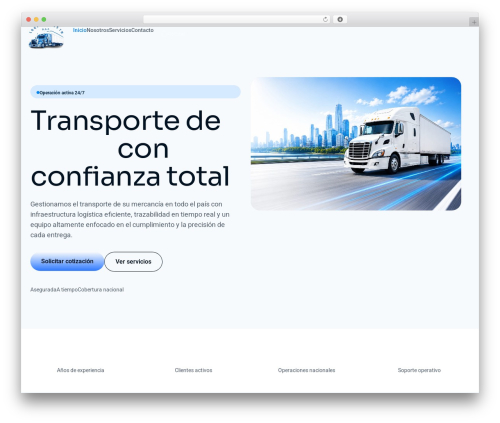Click the browser address bar

[236, 20]
